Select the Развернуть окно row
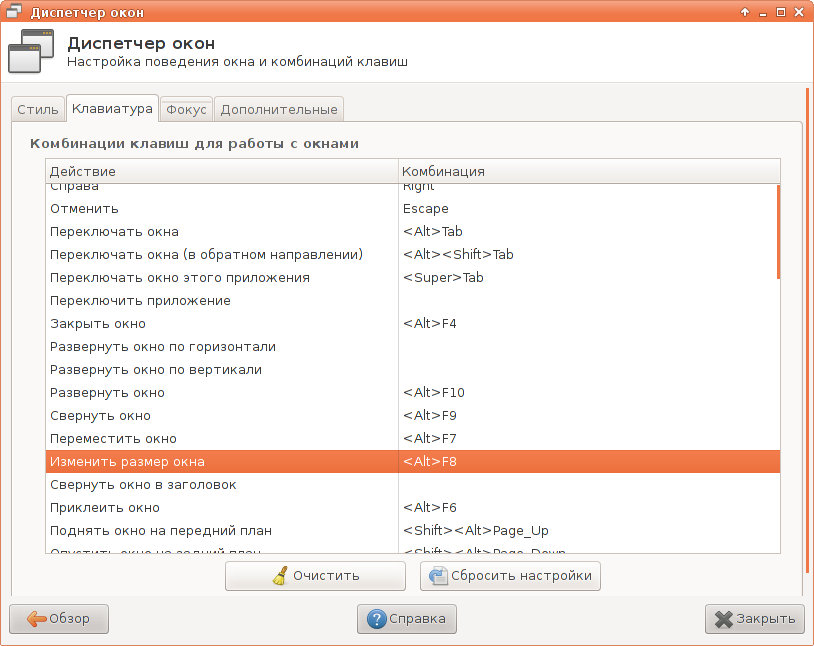 coord(413,393)
